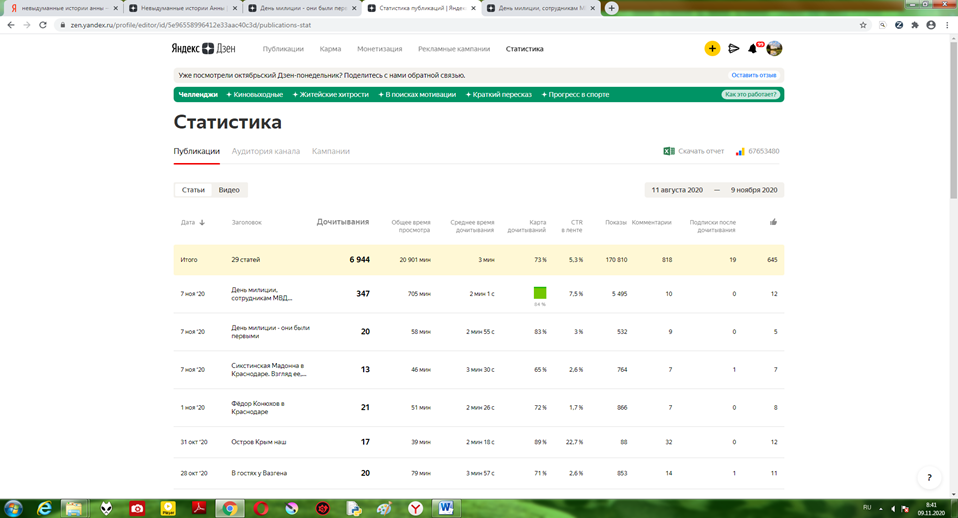Click the yellow plus create publication button
958x518 pixels.
[712, 48]
